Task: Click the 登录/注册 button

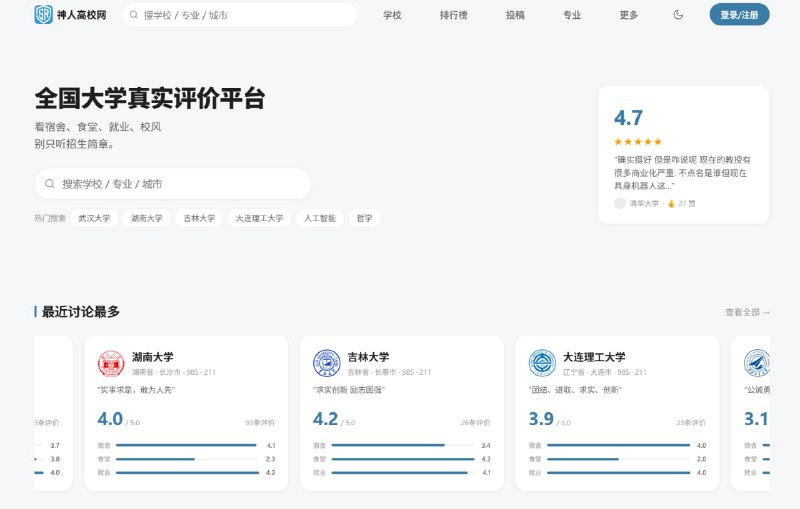Action: pyautogui.click(x=739, y=15)
